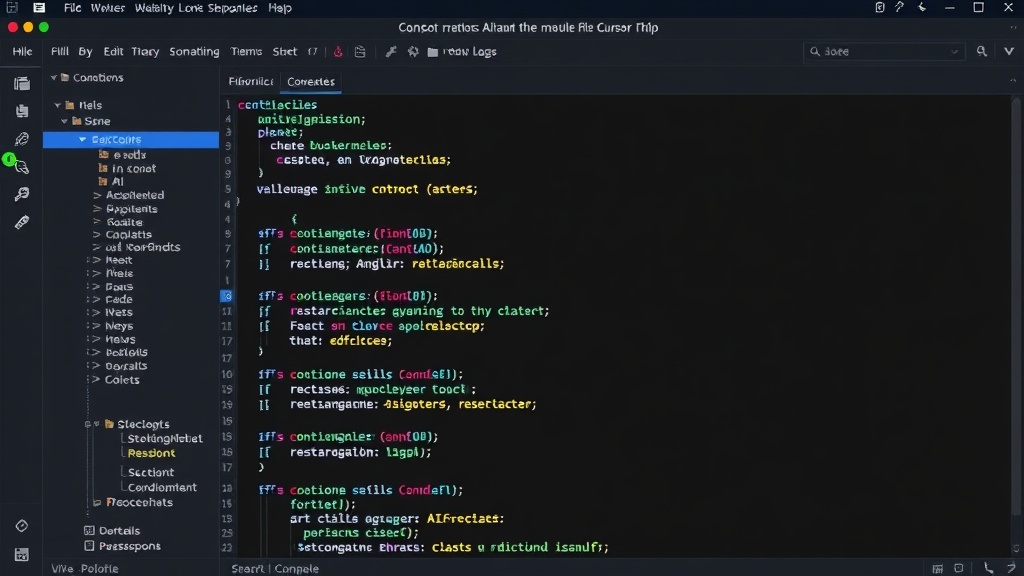Click the moon icon in title bar
Screen dimensions: 1024x576
tap(922, 7)
